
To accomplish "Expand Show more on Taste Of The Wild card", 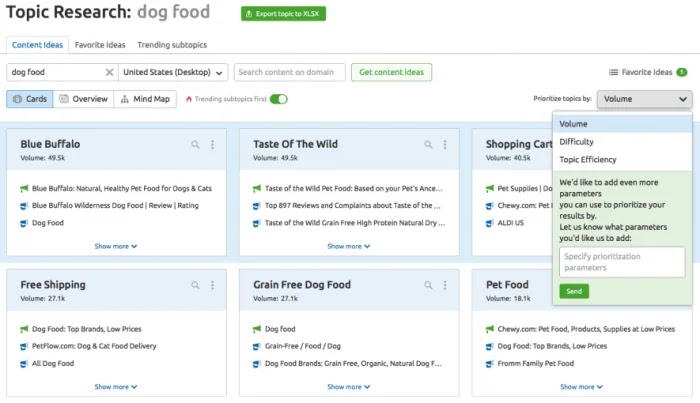I will click(349, 246).
